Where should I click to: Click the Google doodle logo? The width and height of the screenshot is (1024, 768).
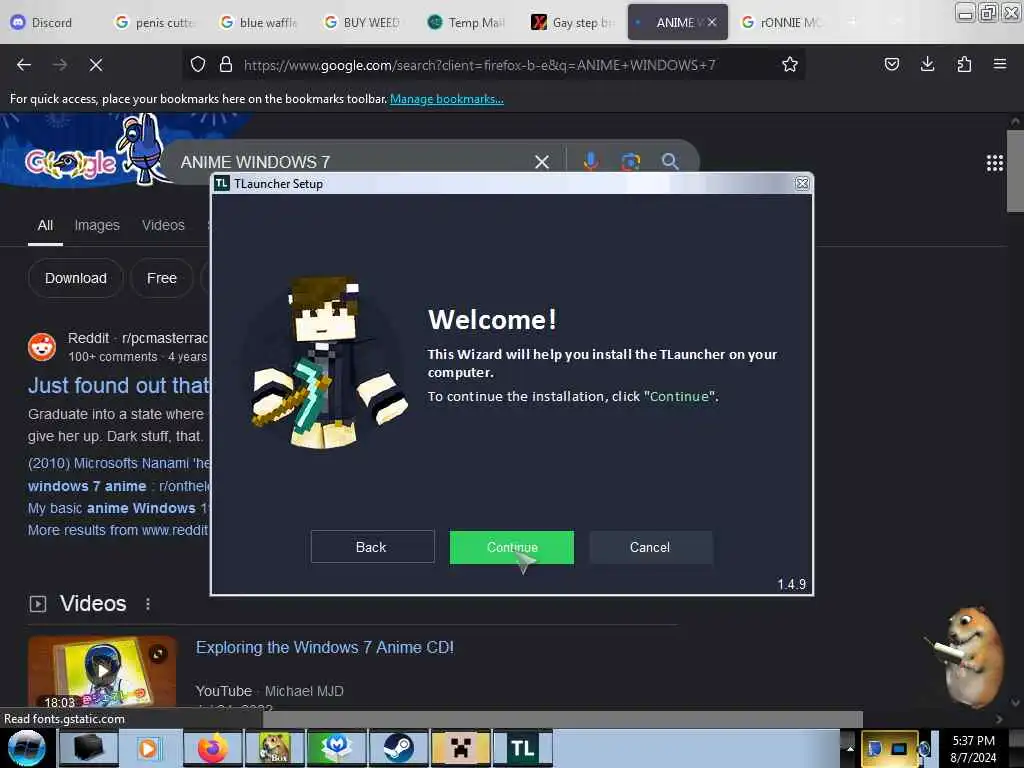pos(71,163)
